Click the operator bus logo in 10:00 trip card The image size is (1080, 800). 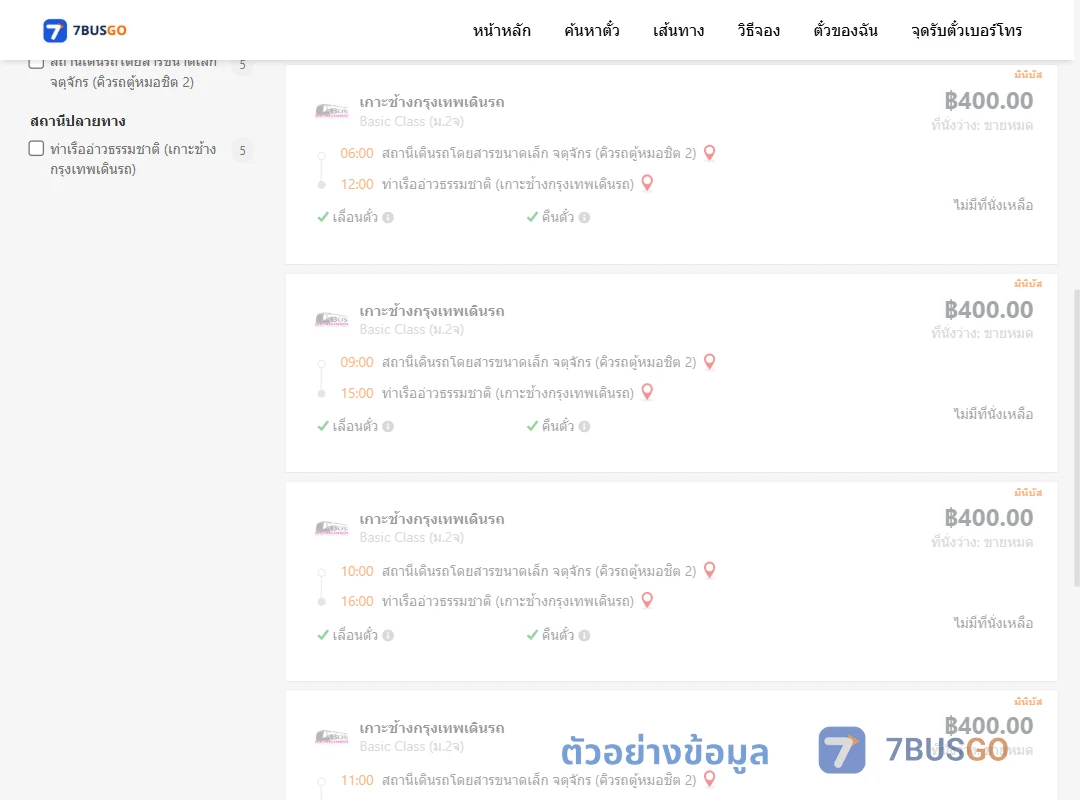[x=331, y=529]
